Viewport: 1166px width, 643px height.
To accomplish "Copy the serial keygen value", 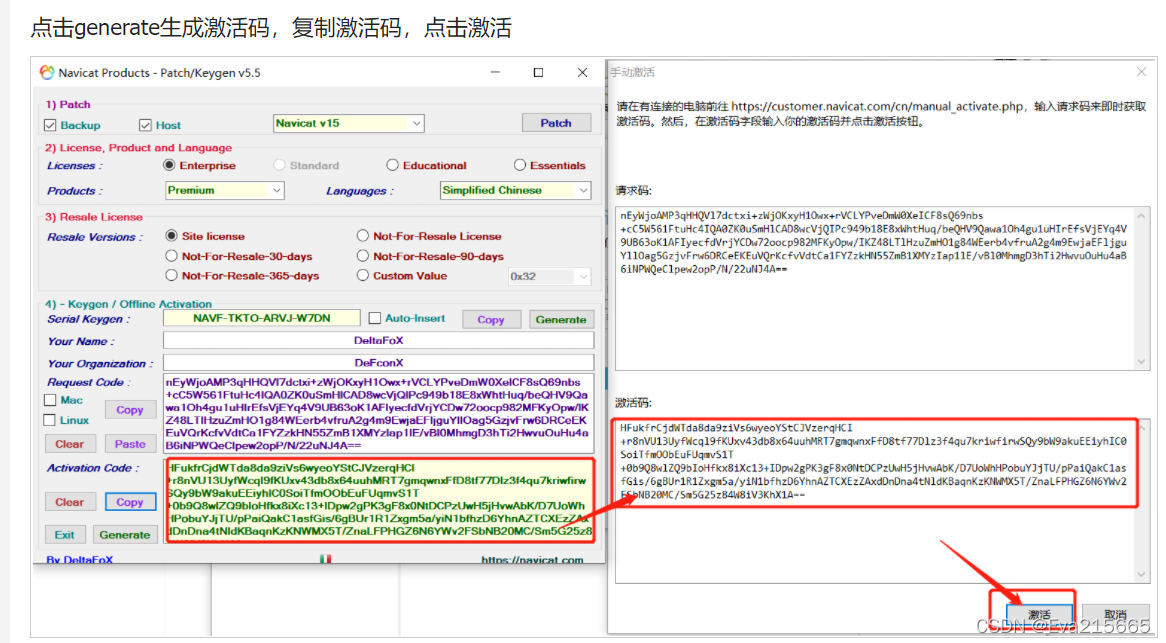I will point(491,319).
